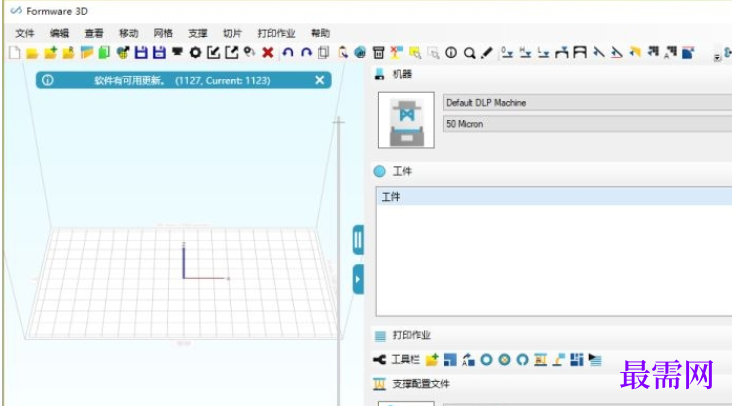
Task: Open the 查看 menu
Action: 94,33
